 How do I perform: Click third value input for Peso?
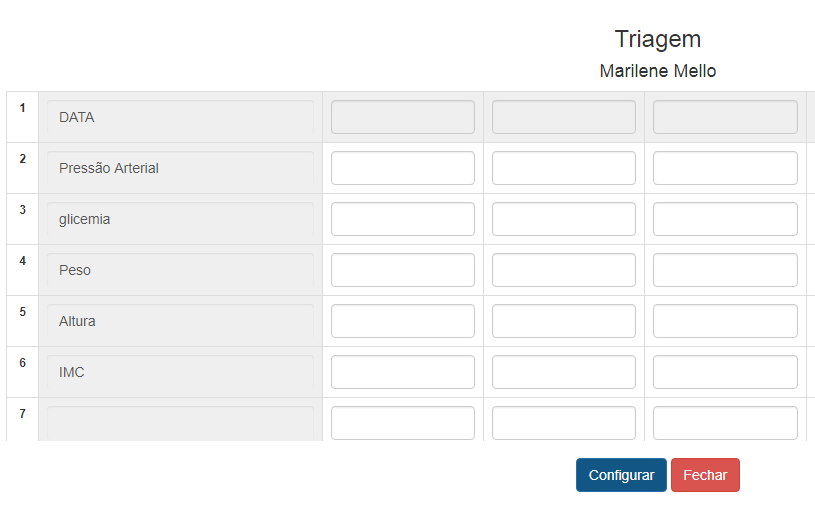[x=725, y=270]
